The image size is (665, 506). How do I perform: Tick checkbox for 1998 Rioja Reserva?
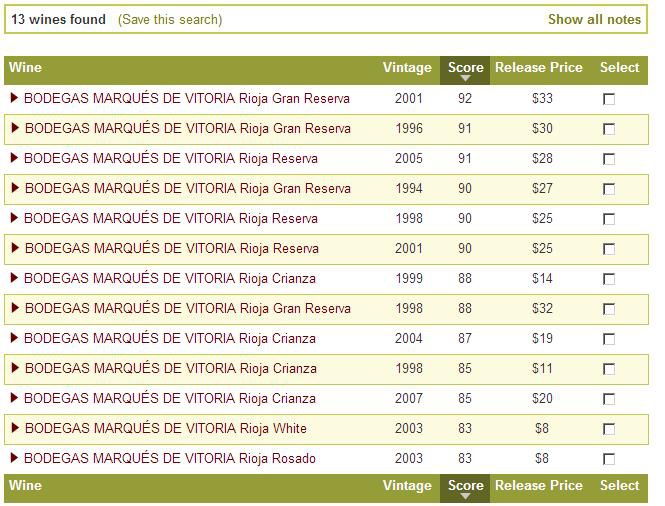(x=609, y=219)
